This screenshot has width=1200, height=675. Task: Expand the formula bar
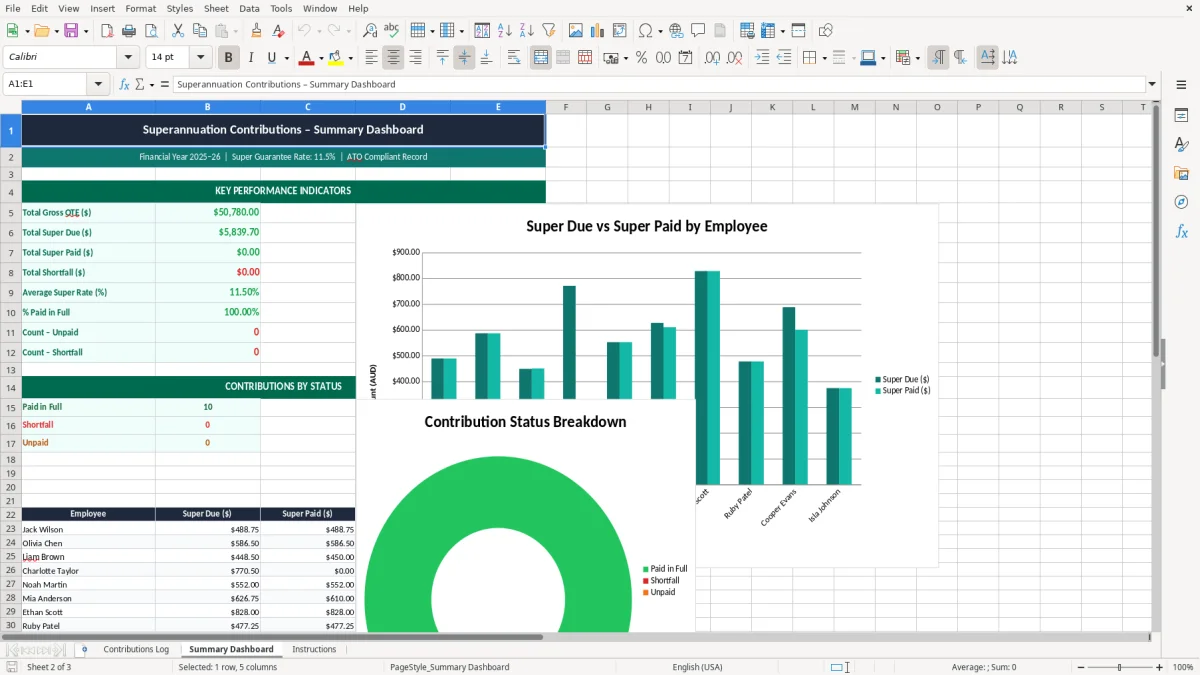1152,85
